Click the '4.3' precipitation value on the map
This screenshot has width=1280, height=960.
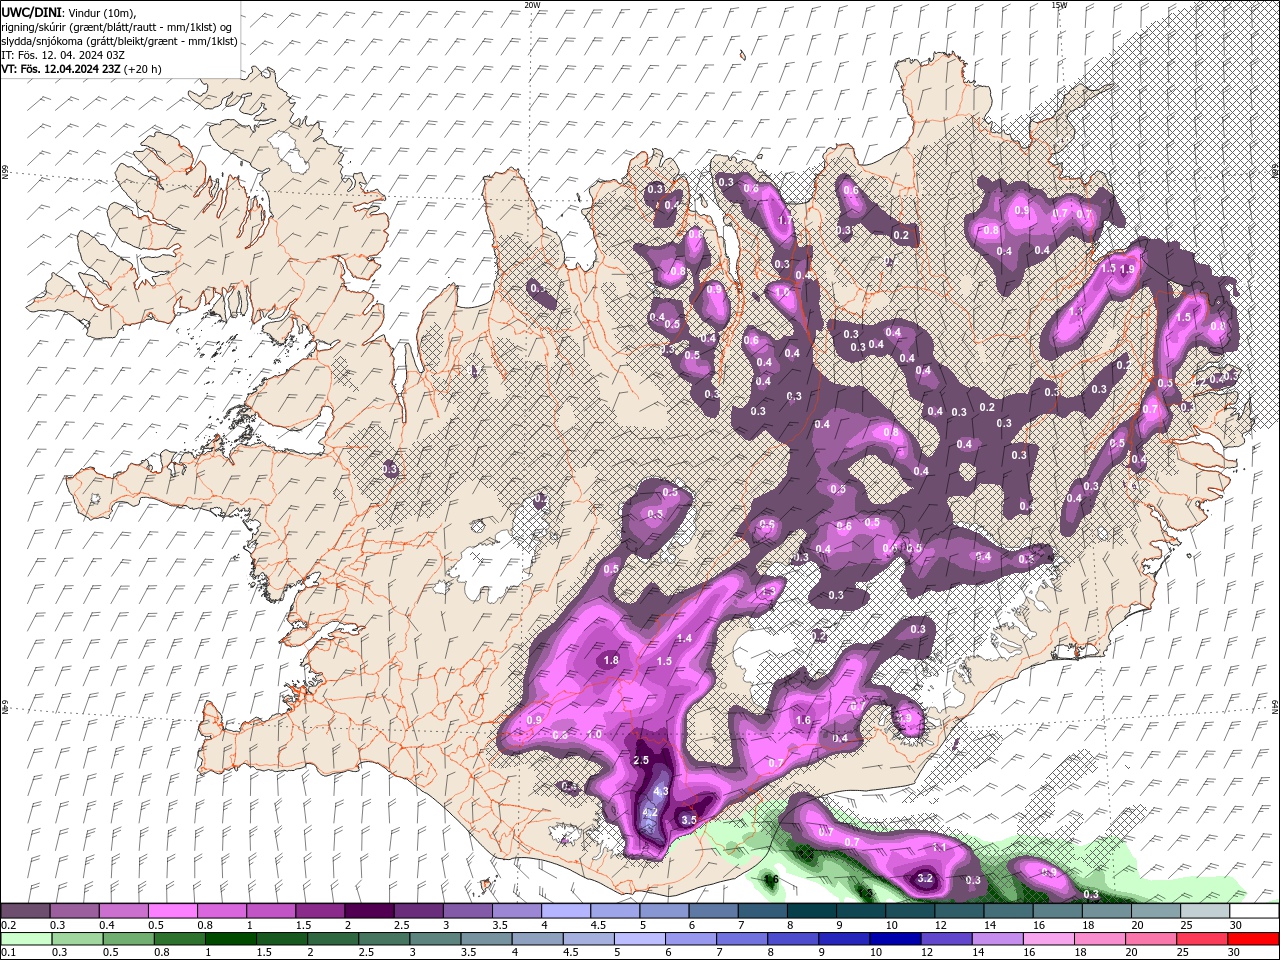(x=661, y=791)
